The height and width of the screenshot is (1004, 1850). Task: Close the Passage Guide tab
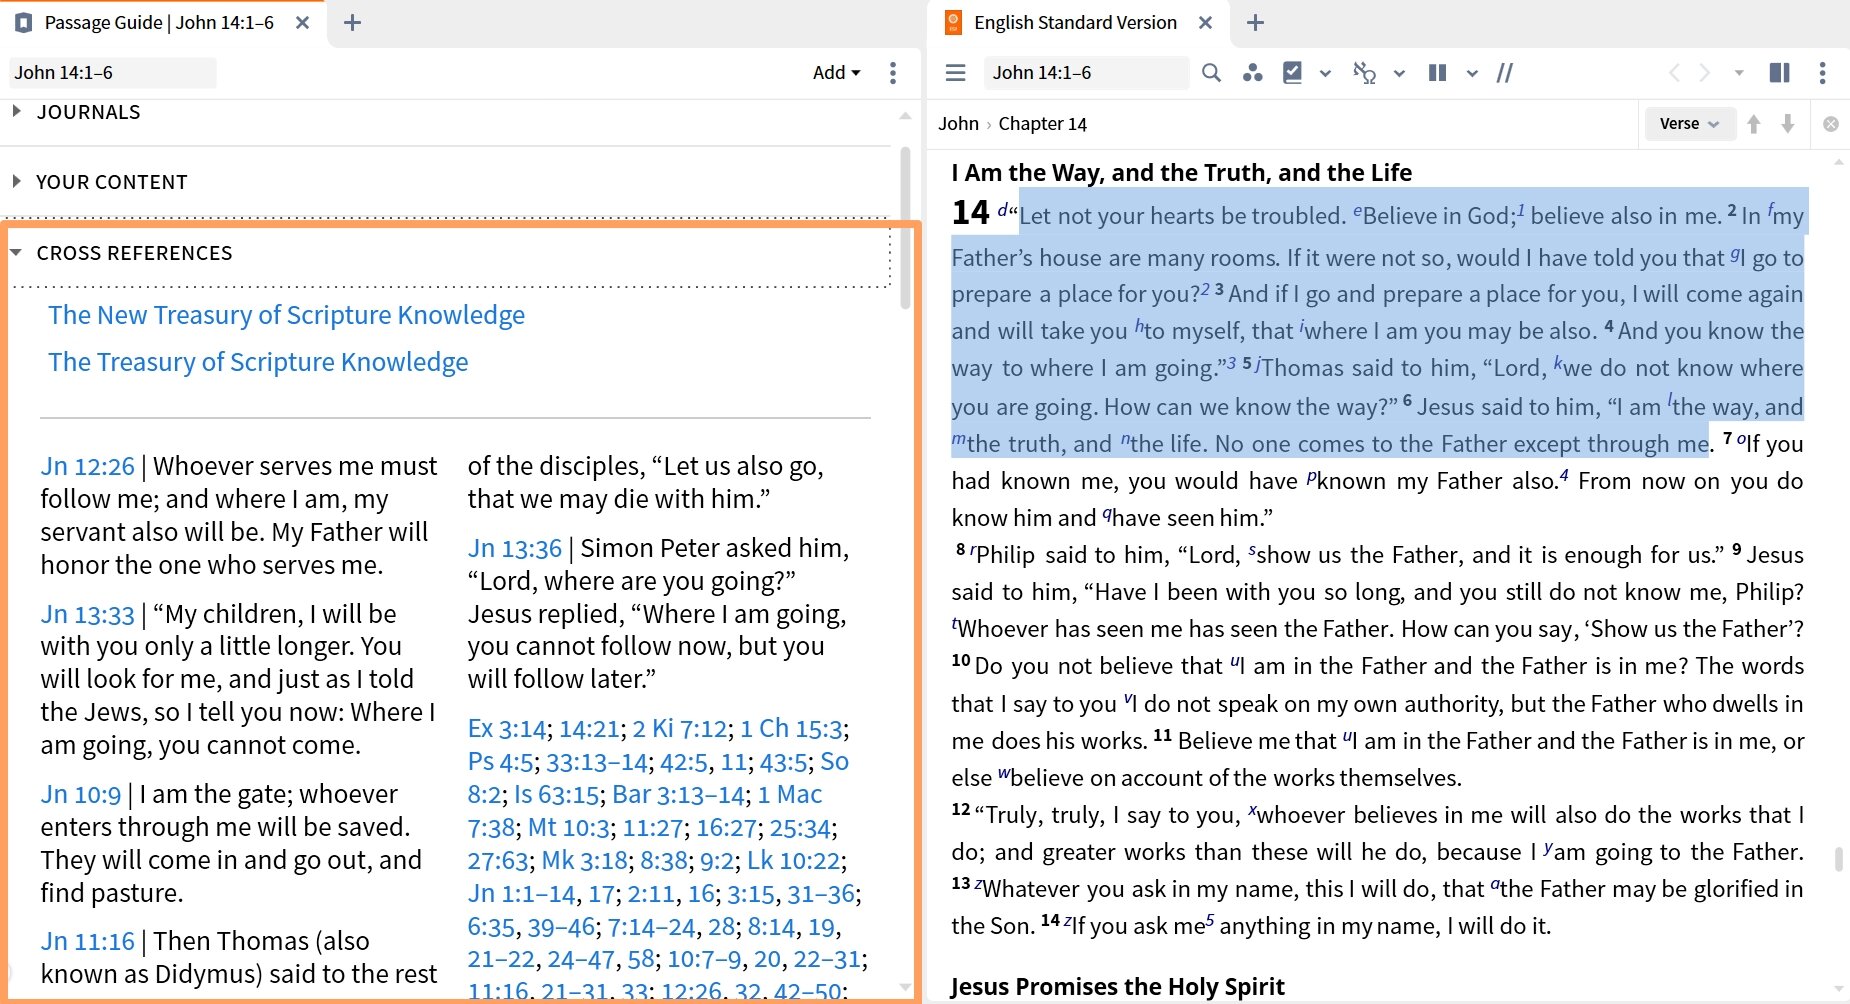coord(302,22)
